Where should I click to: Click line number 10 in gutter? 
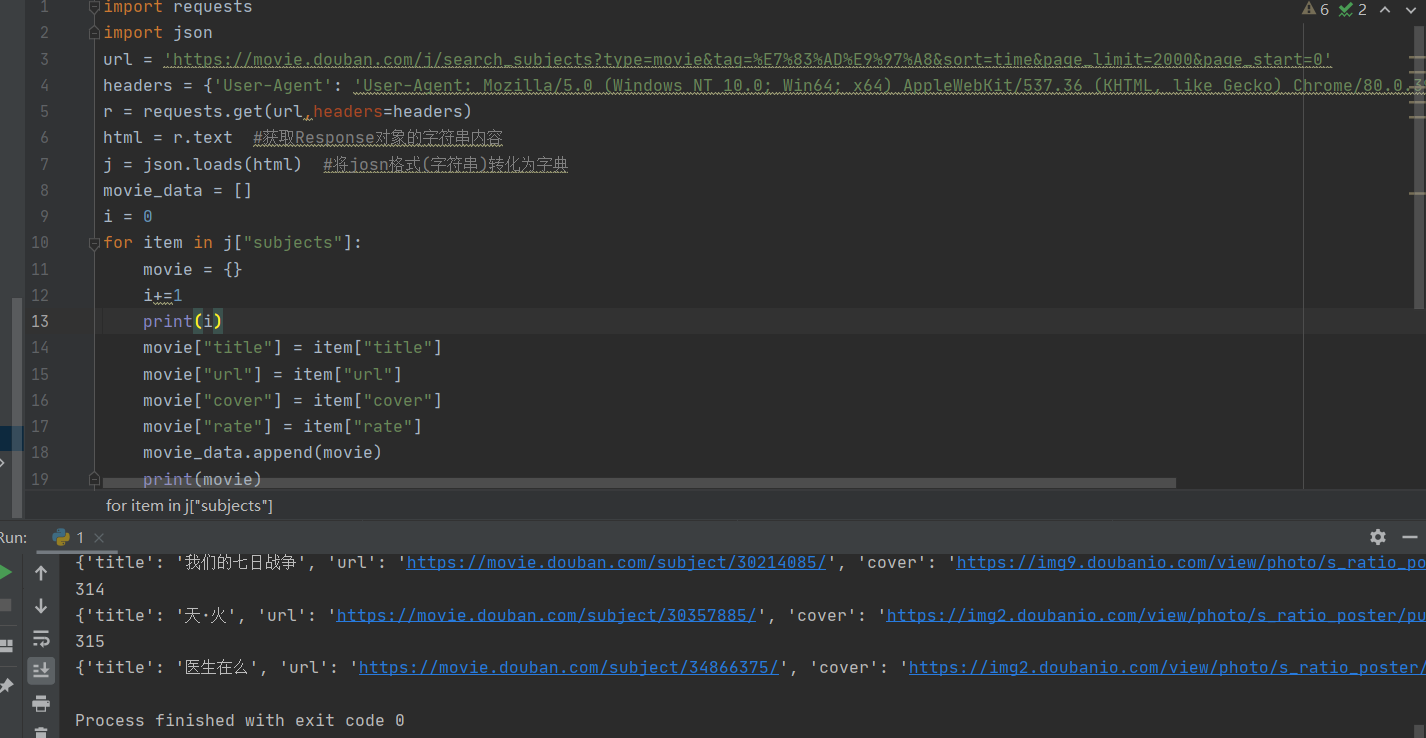(x=39, y=242)
